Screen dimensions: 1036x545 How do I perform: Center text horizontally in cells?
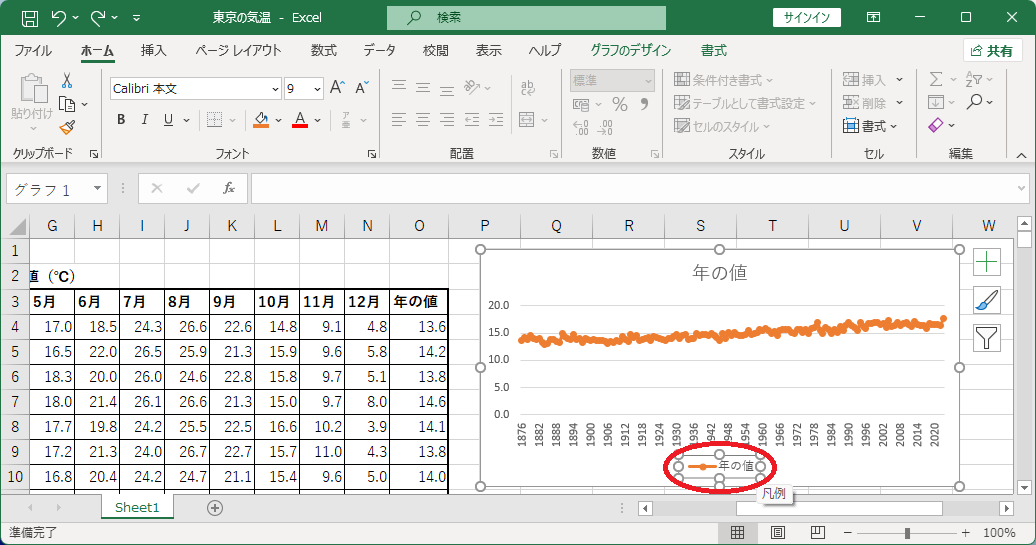point(423,120)
